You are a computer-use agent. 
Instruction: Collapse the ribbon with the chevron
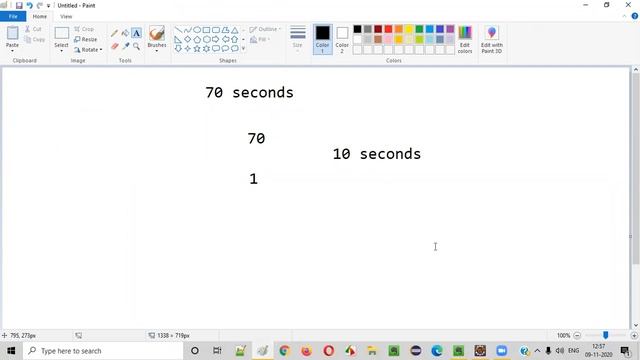624,16
